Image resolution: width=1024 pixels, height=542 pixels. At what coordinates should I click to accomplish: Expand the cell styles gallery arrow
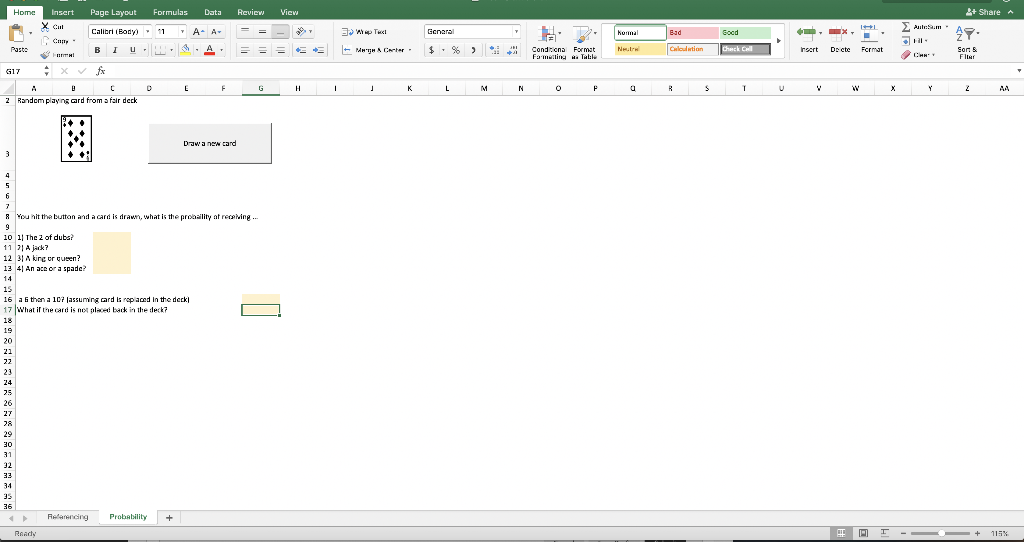pos(778,41)
